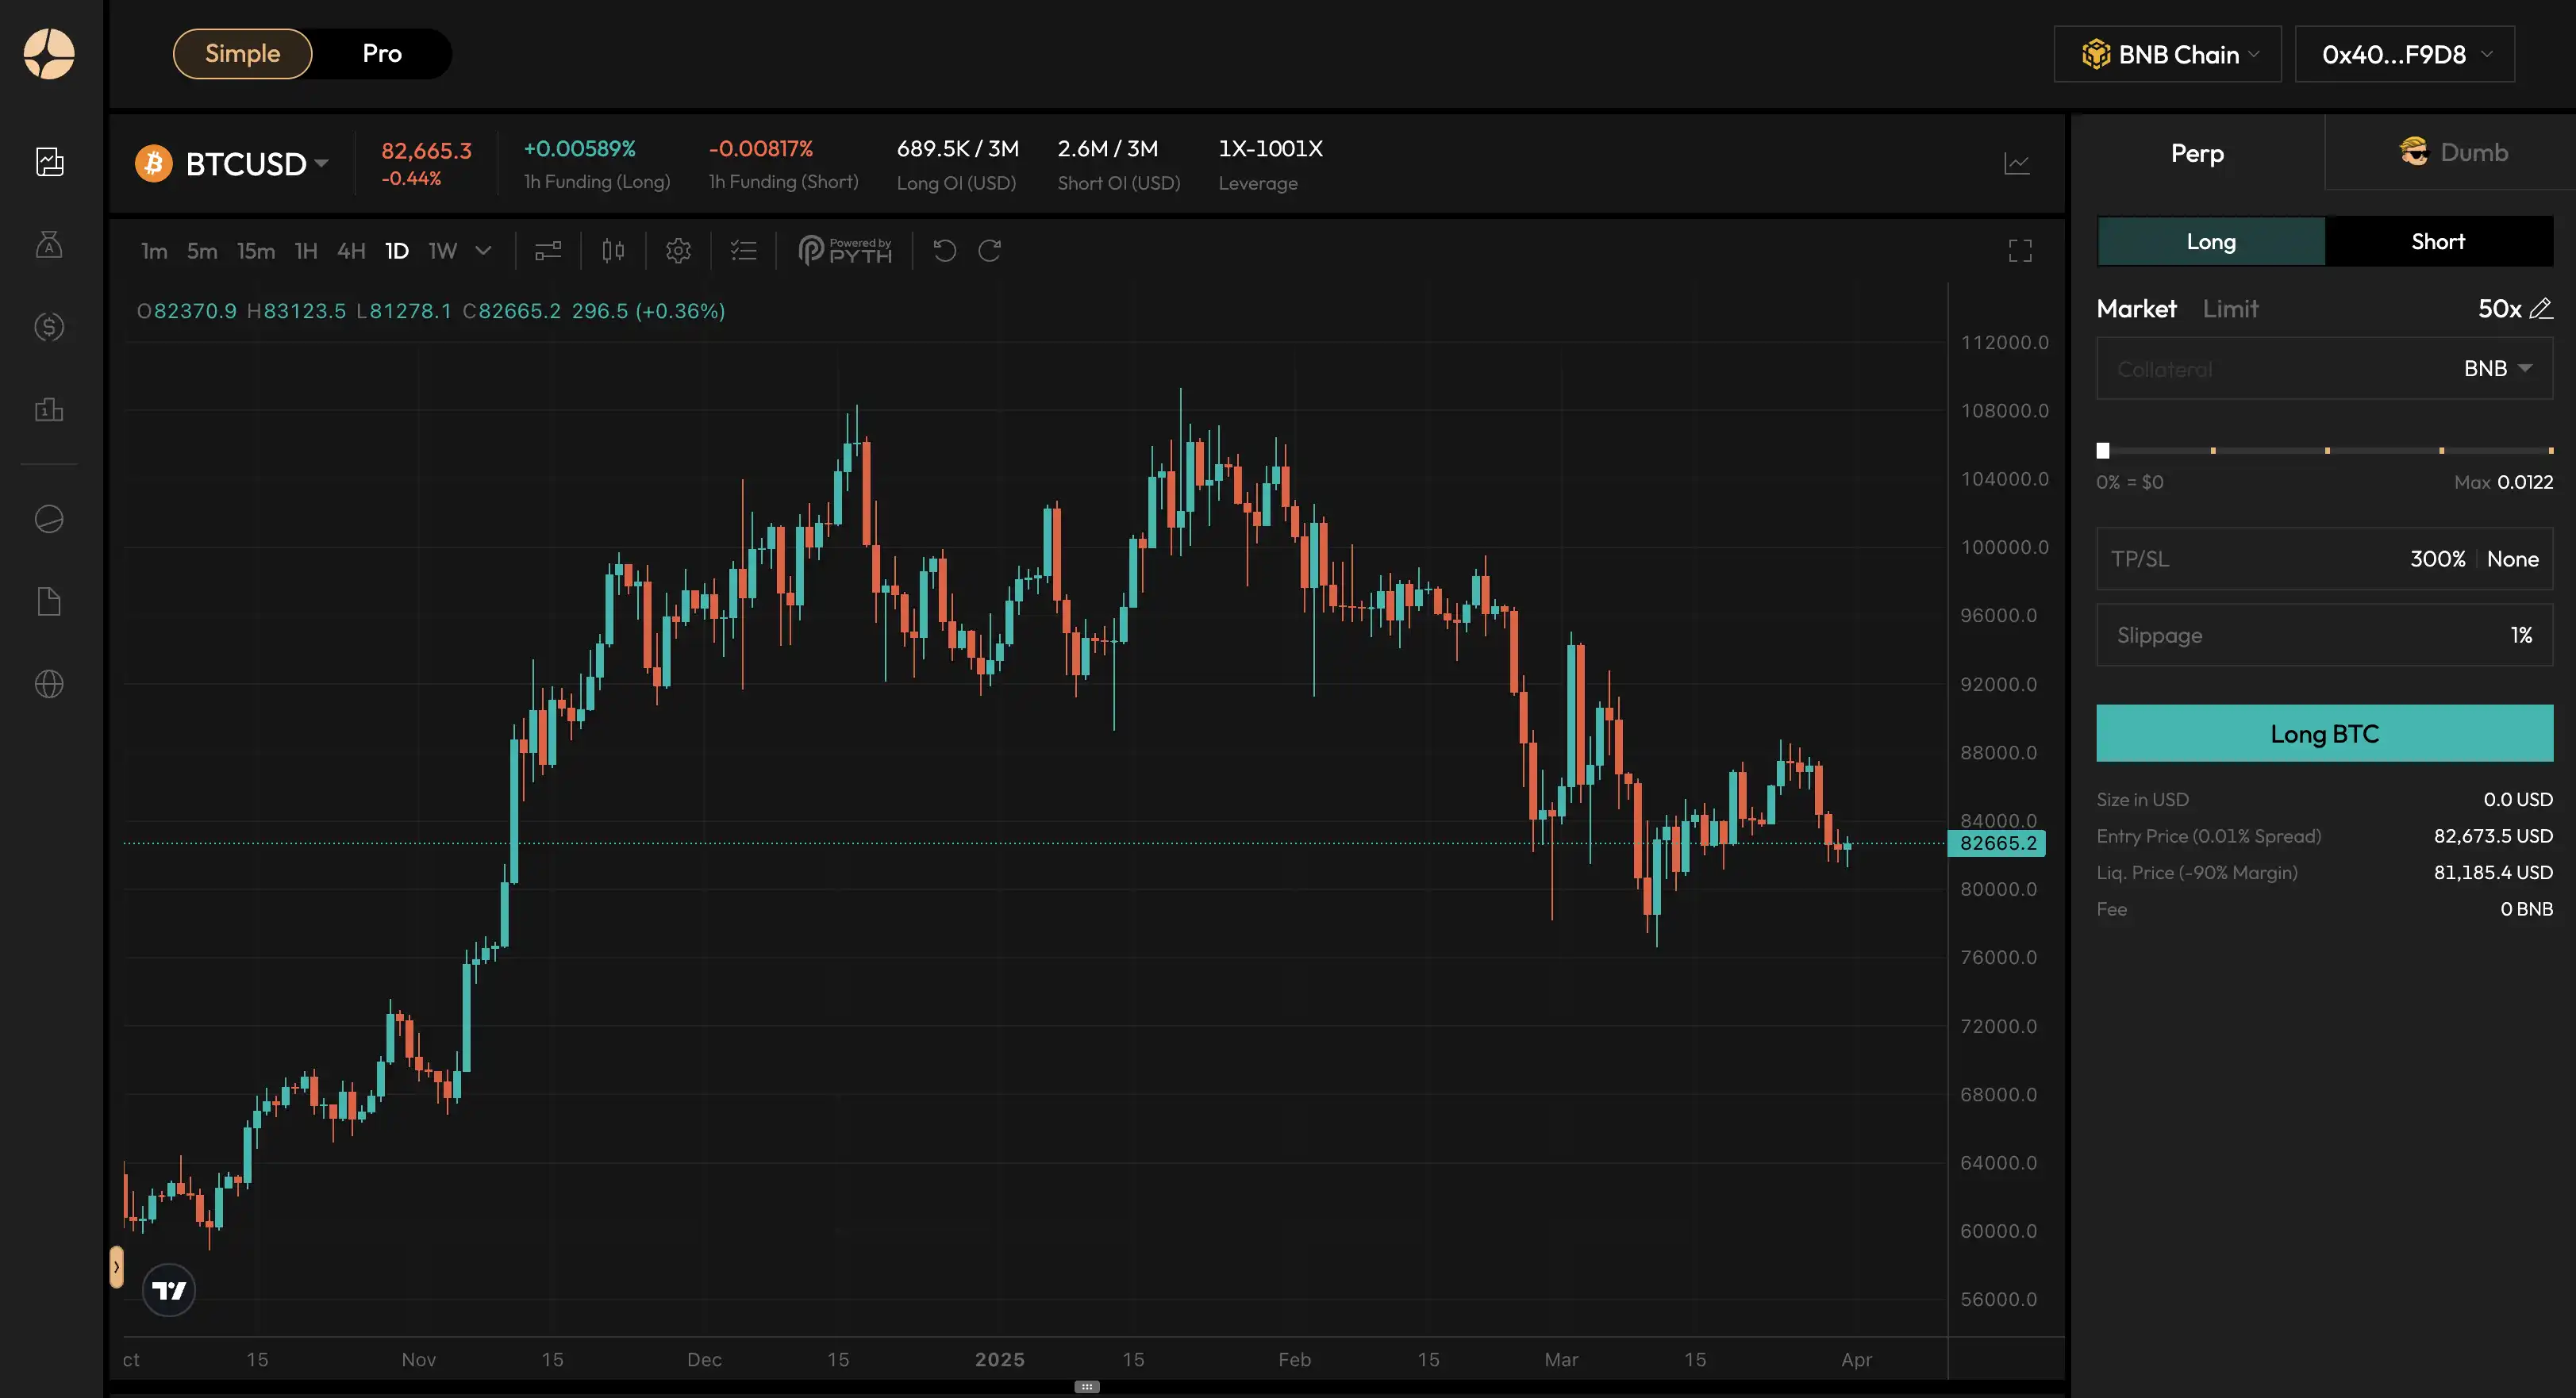
Task: Enter chart fullscreen mode
Action: click(x=2020, y=251)
